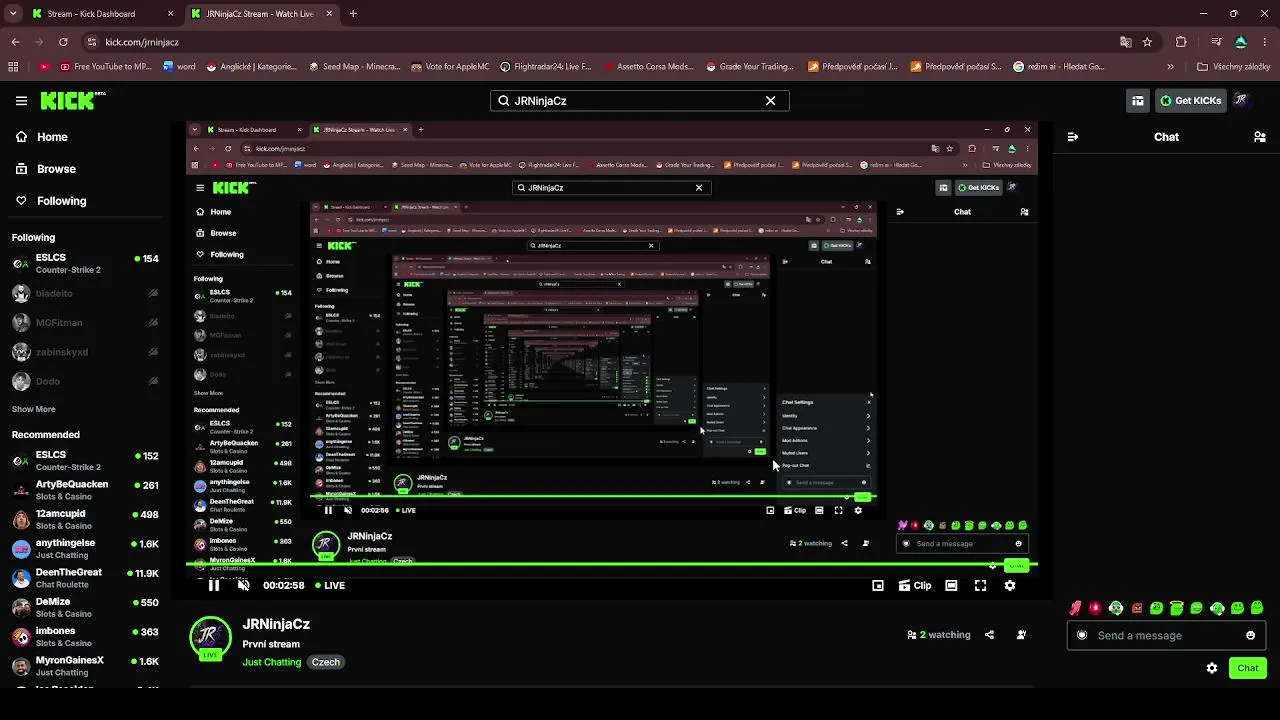The image size is (1280, 720).
Task: Show the chat users list icon
Action: (x=1259, y=137)
